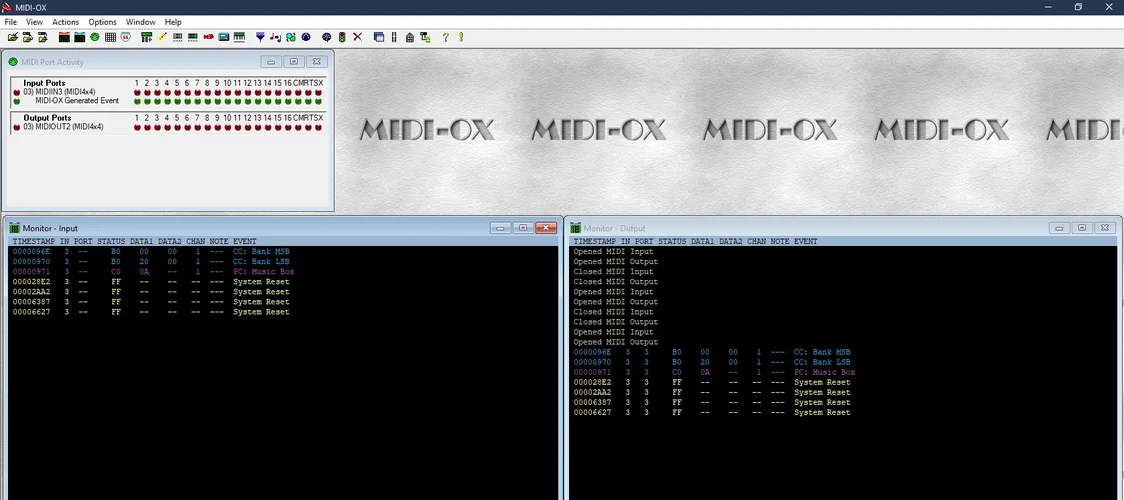The image size is (1124, 500).
Task: Click the blue funnel filter toolbar icon
Action: pyautogui.click(x=260, y=37)
